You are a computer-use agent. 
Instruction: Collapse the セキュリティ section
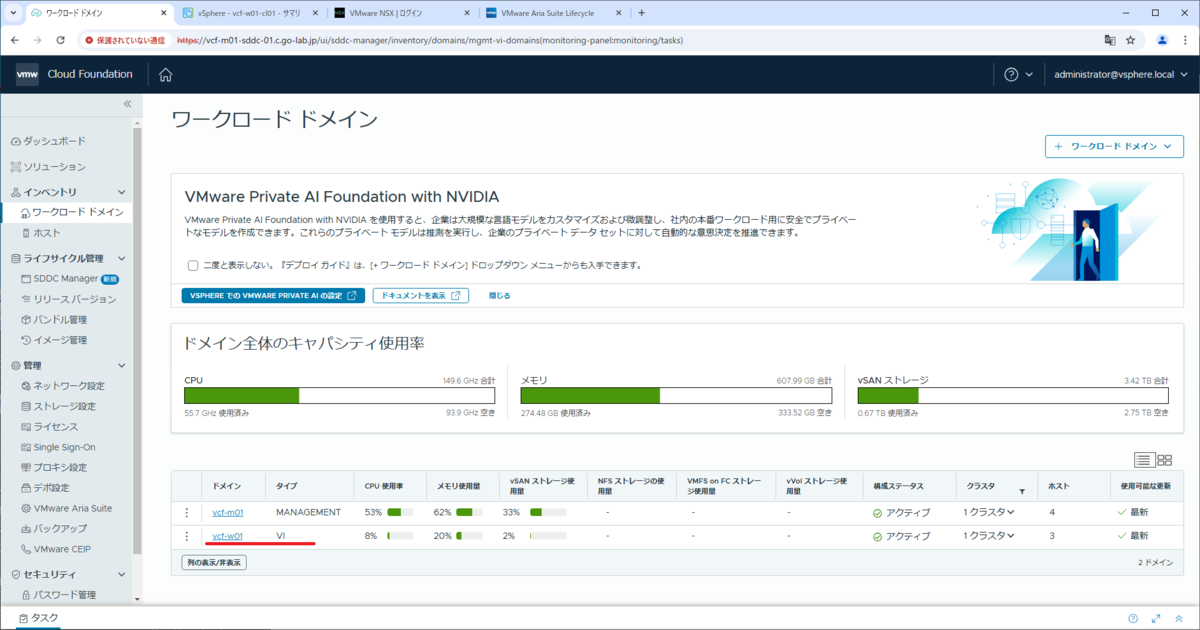[122, 575]
